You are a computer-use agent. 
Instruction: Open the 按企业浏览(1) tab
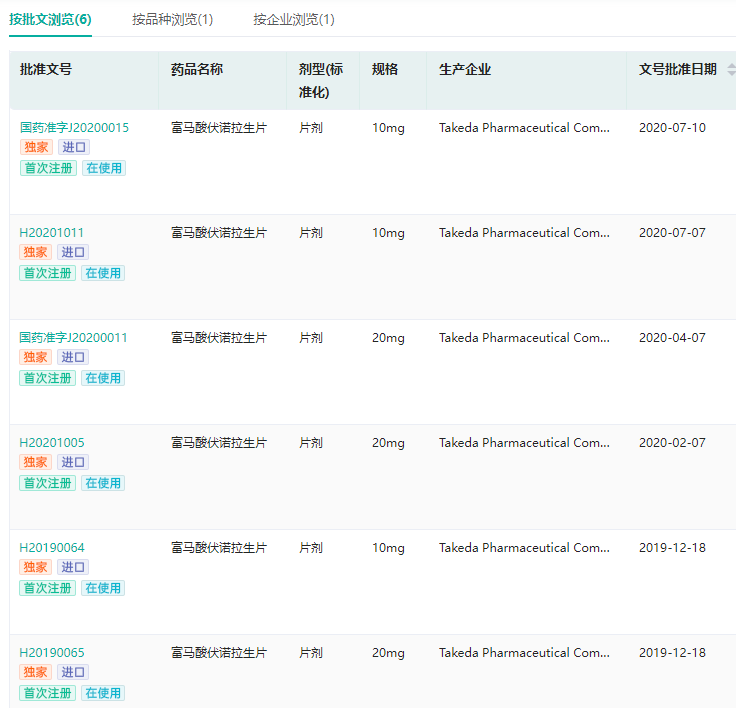coord(294,20)
